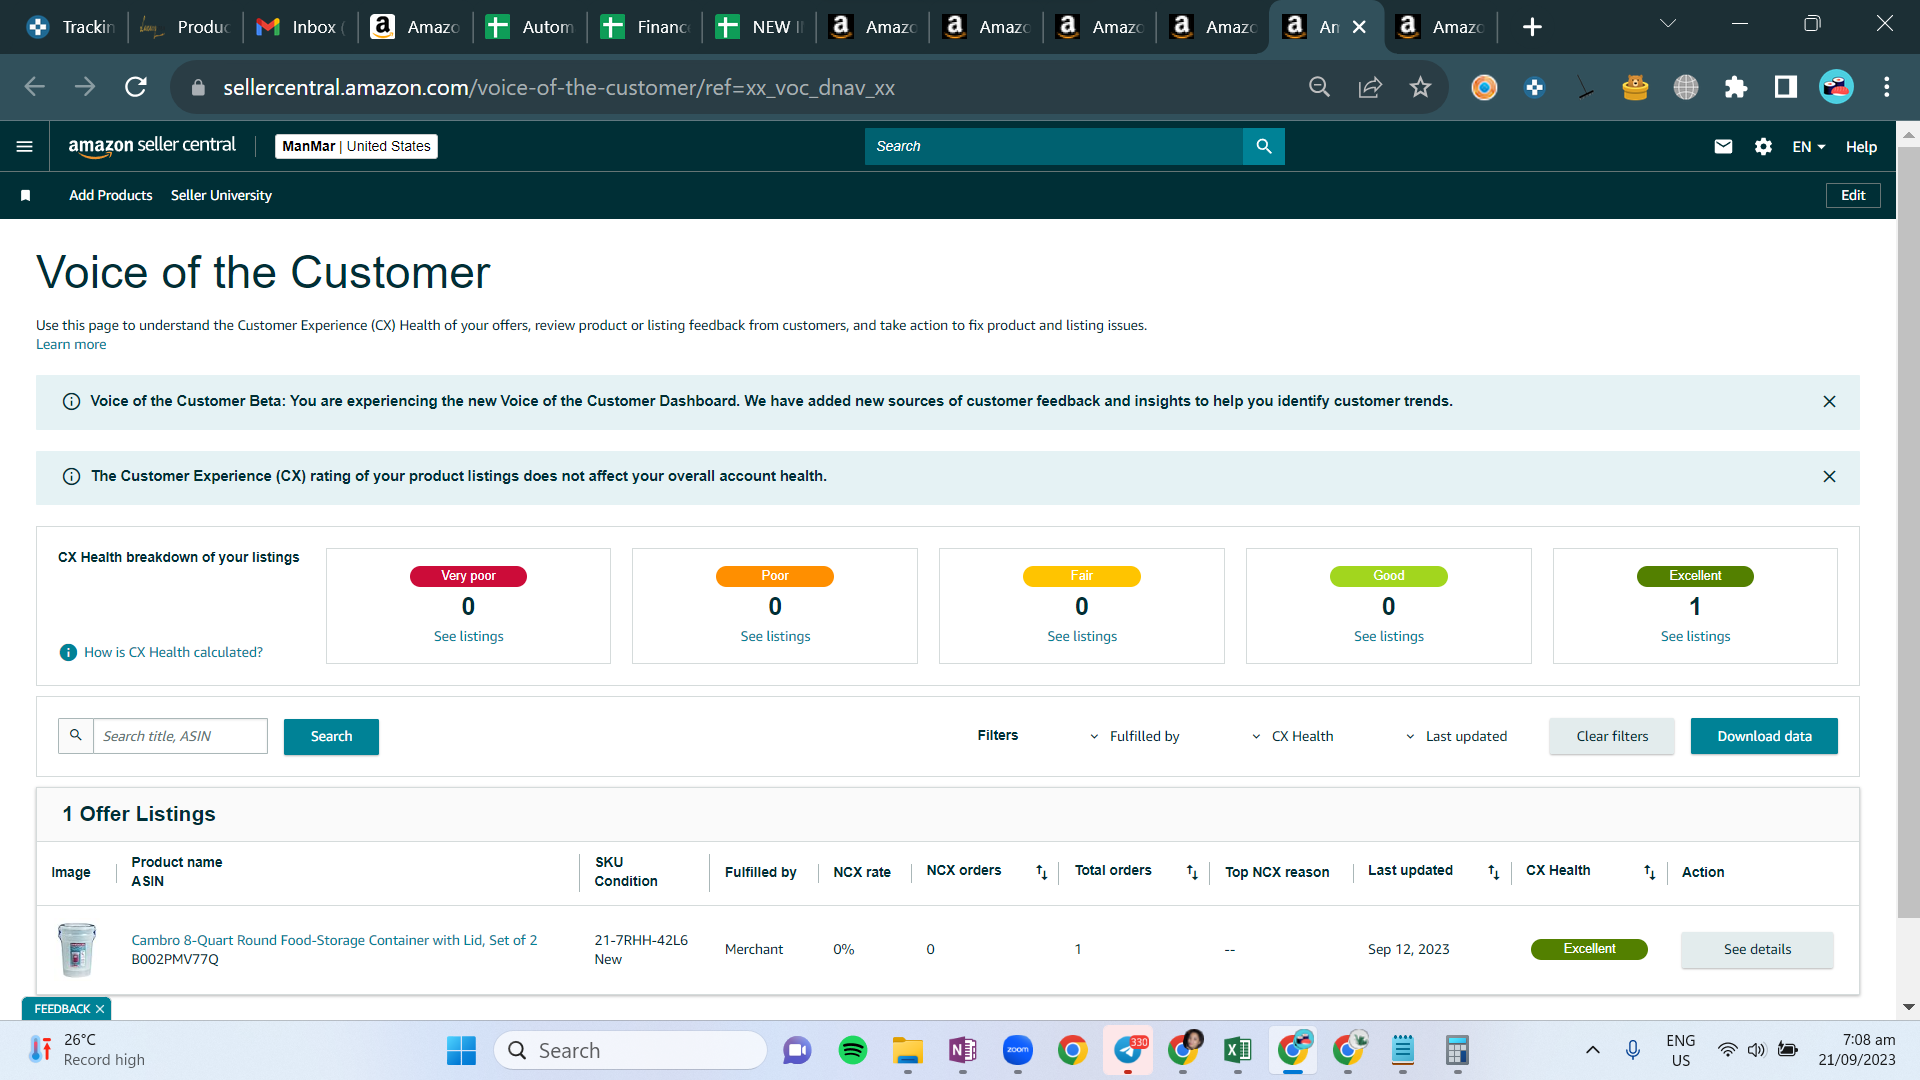Open the Cambro 8-Quart product link

[x=334, y=941]
